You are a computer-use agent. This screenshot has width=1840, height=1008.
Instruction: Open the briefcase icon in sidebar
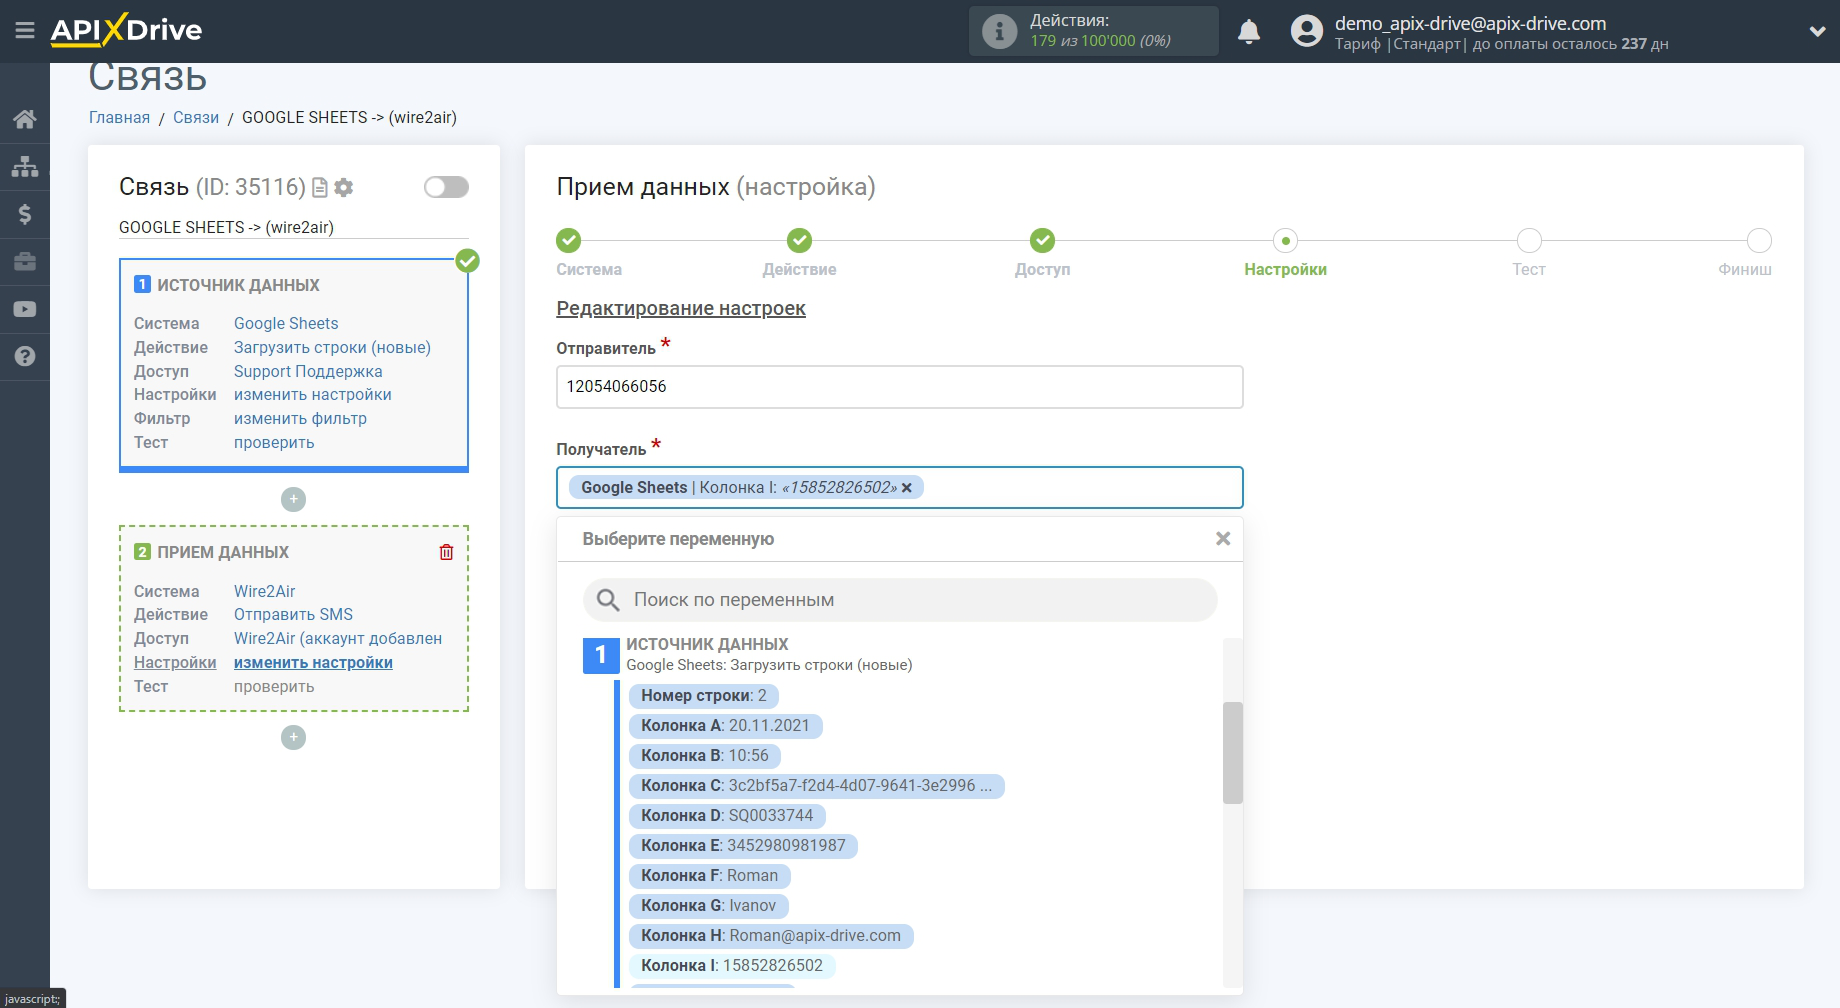pos(25,261)
